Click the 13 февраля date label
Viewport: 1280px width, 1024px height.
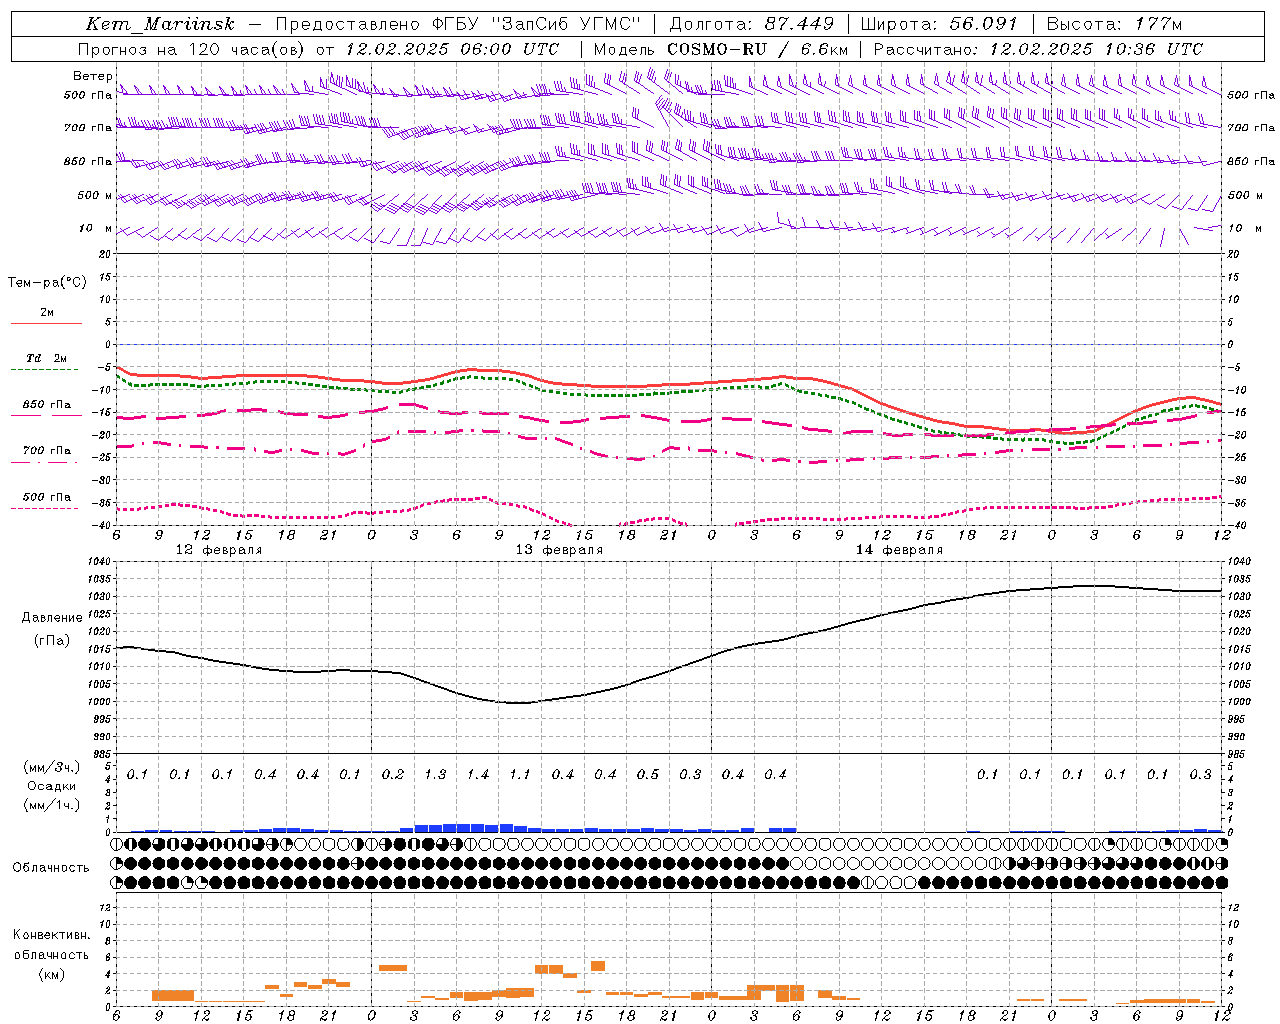tap(559, 550)
